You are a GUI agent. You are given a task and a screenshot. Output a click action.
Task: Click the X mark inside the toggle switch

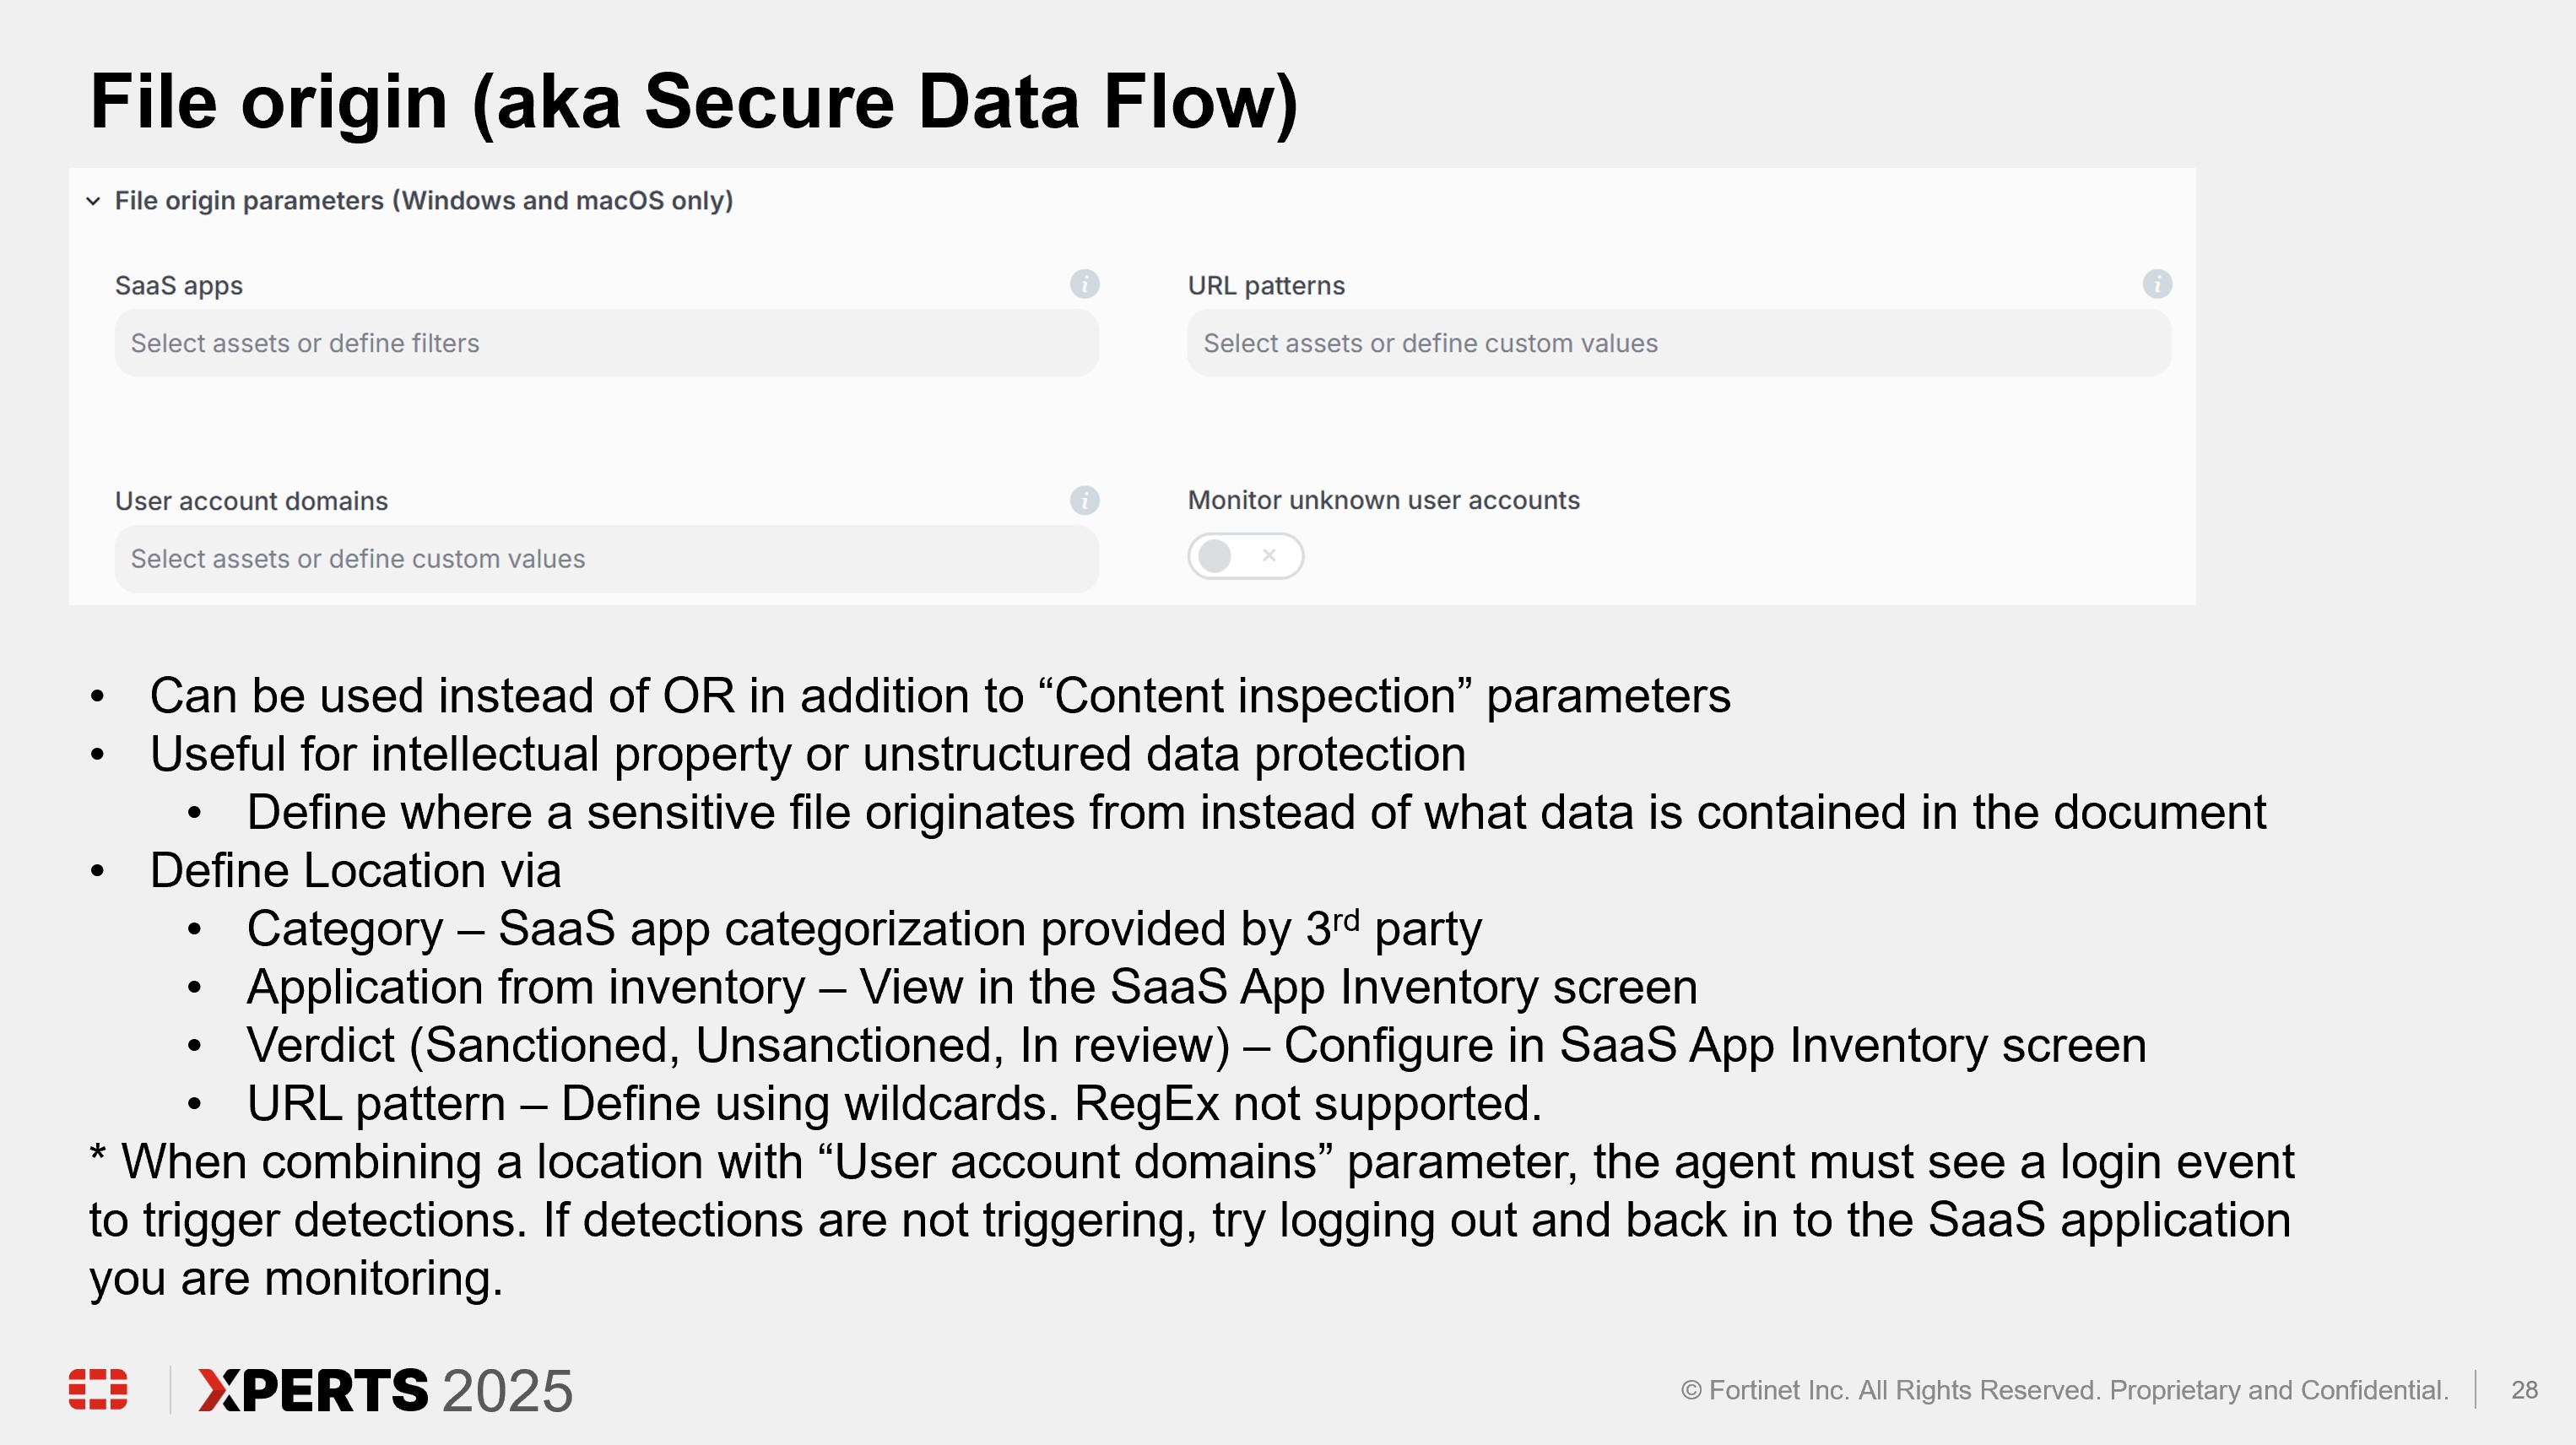[x=1269, y=555]
